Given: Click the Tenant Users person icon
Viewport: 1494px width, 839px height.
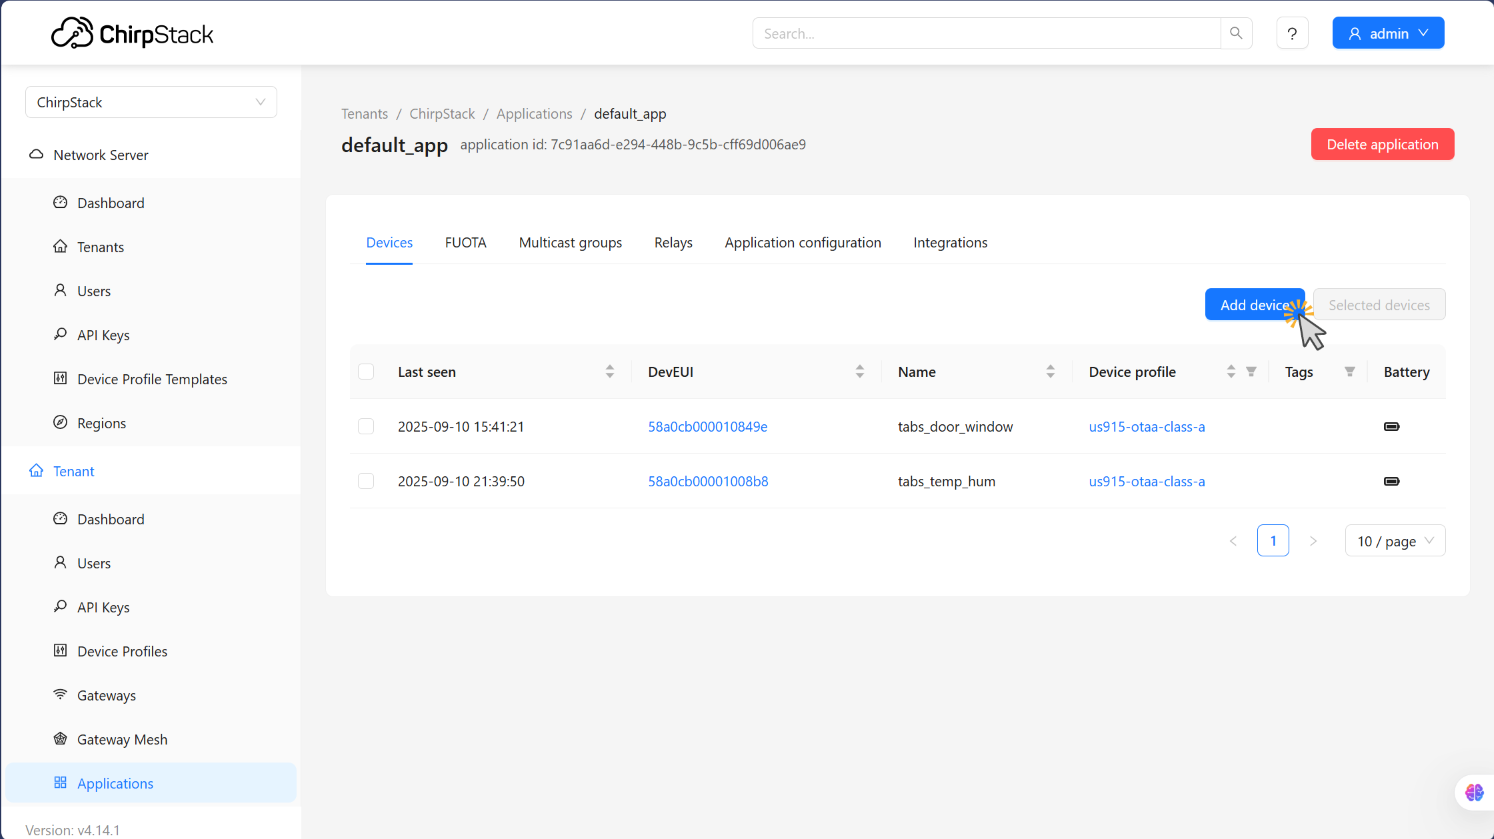Looking at the screenshot, I should click(60, 562).
